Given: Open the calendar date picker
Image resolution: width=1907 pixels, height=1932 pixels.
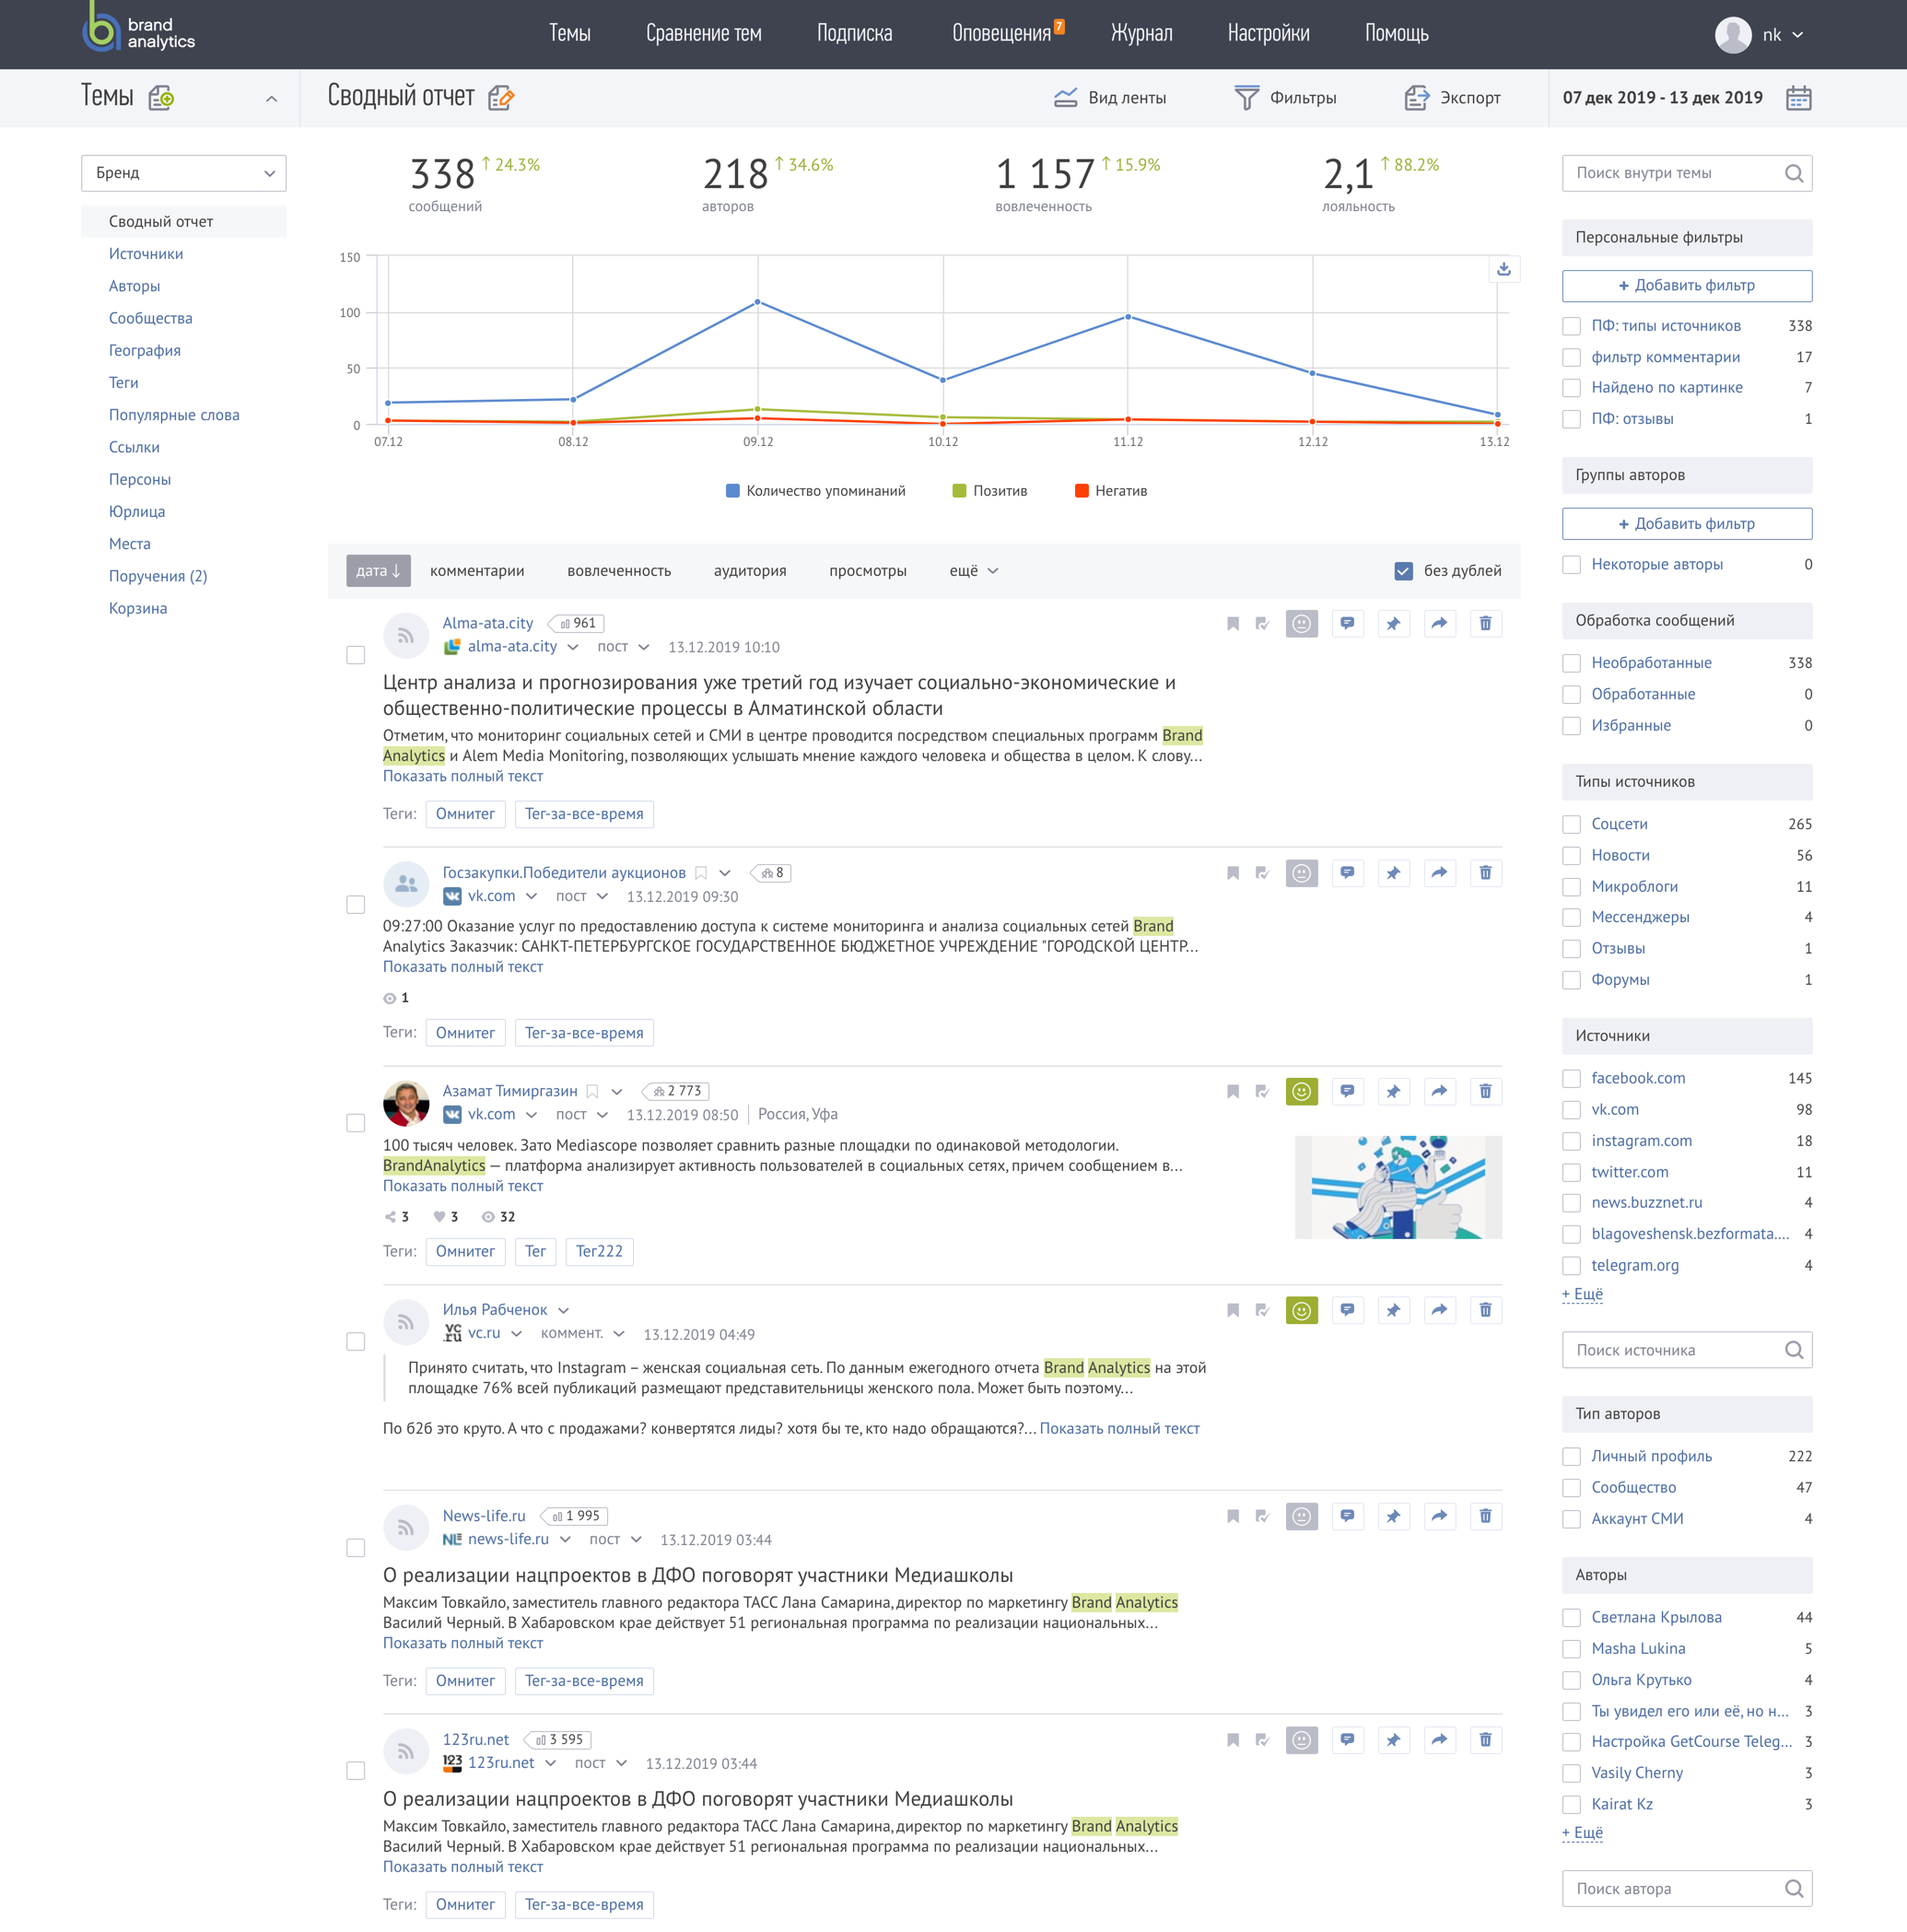Looking at the screenshot, I should point(1798,97).
